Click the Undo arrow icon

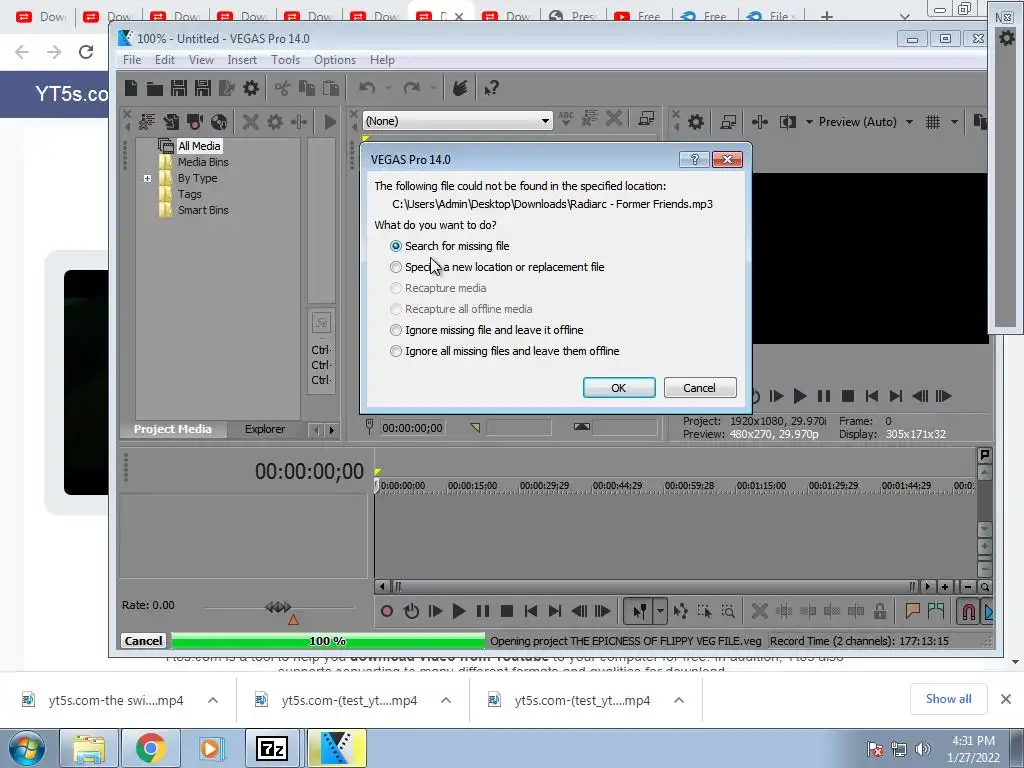(367, 88)
